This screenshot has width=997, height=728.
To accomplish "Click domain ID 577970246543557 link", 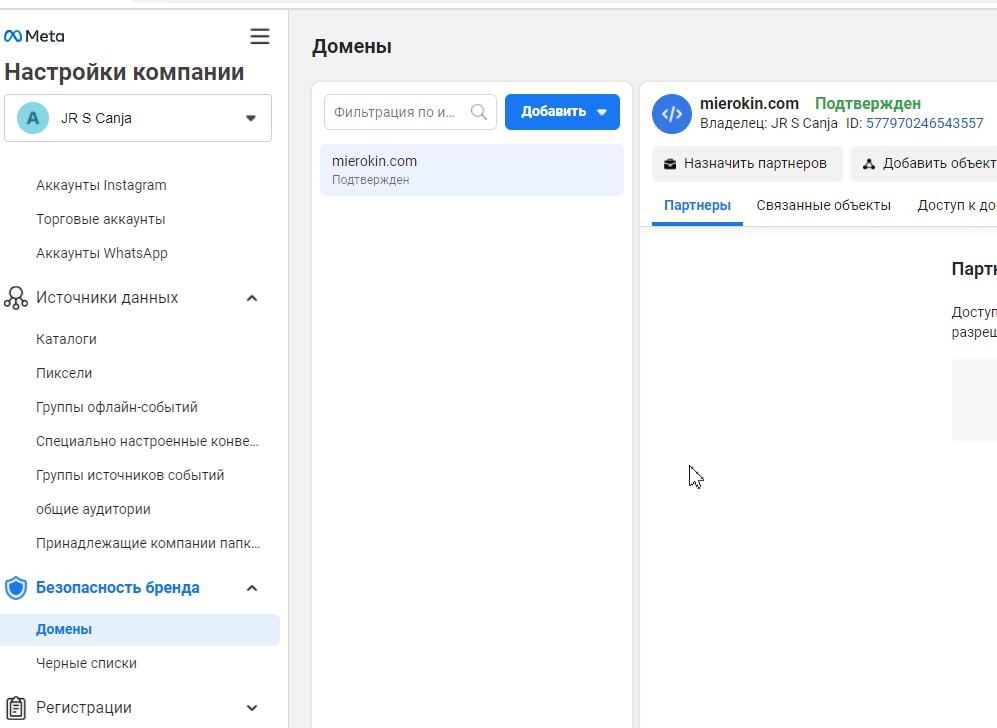I will pyautogui.click(x=925, y=123).
